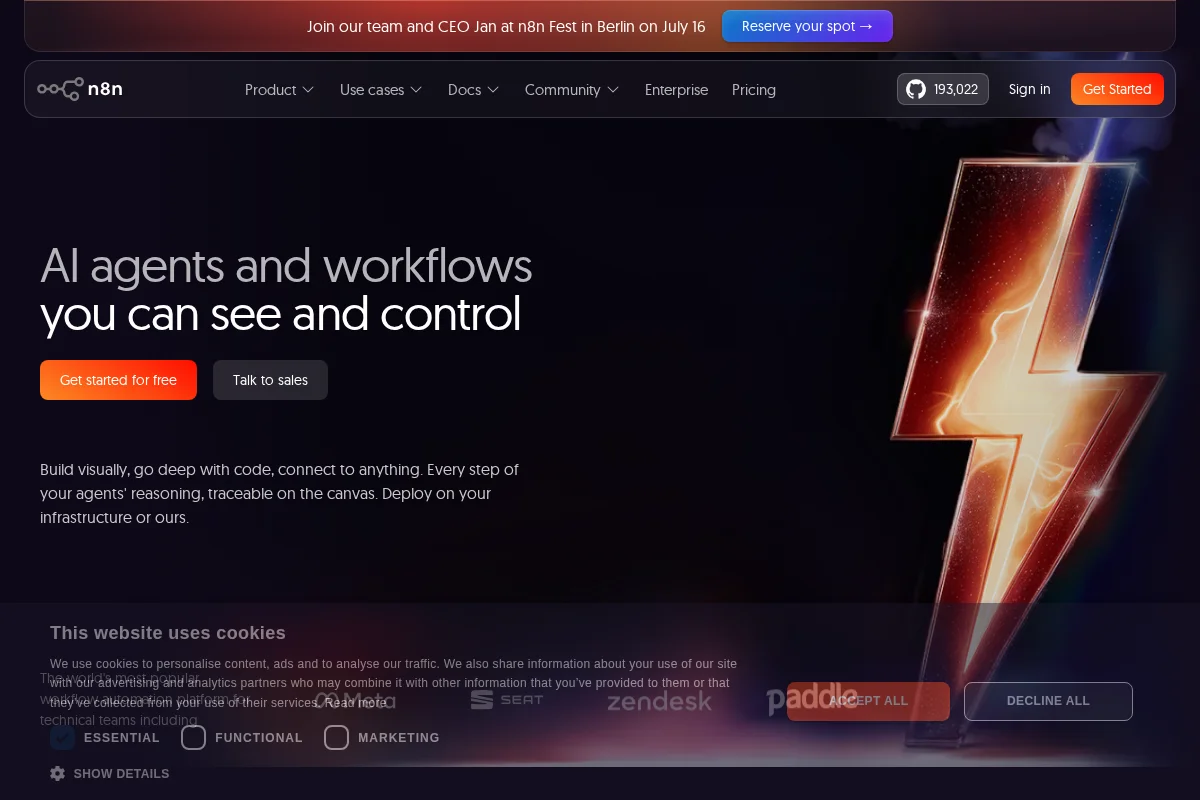This screenshot has width=1200, height=800.
Task: Open the Docs dropdown menu
Action: click(474, 90)
